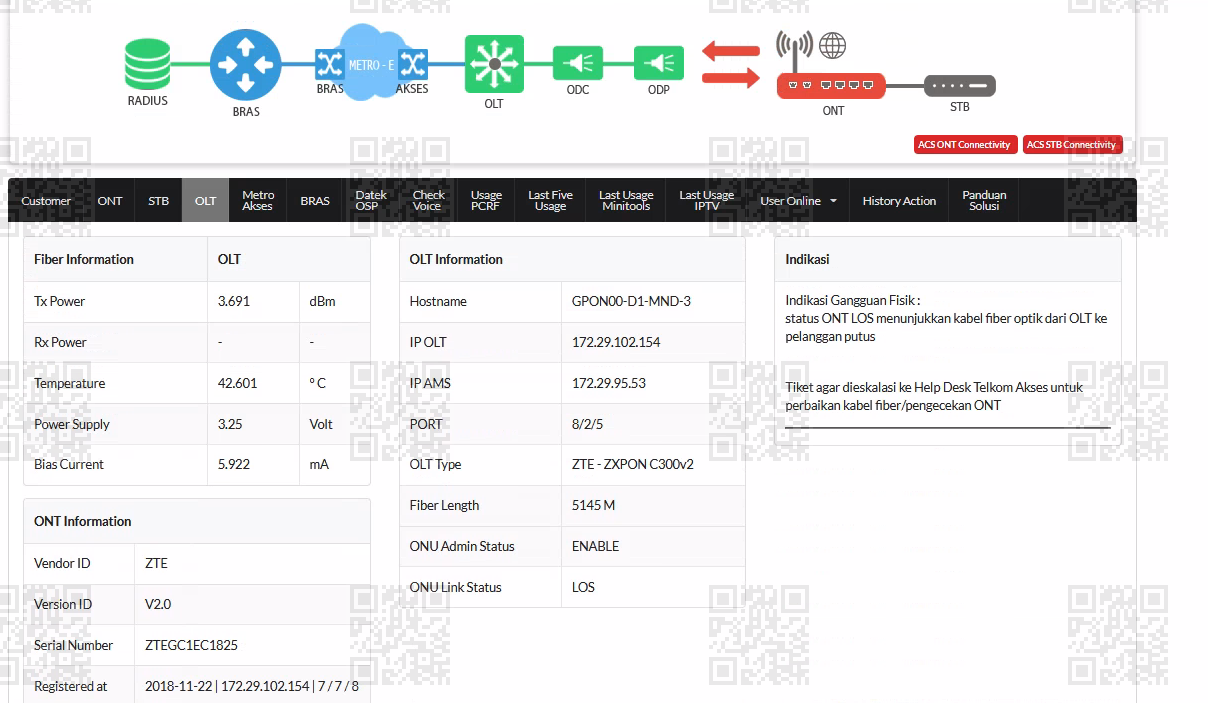Select the active OLT tab

[x=205, y=201]
